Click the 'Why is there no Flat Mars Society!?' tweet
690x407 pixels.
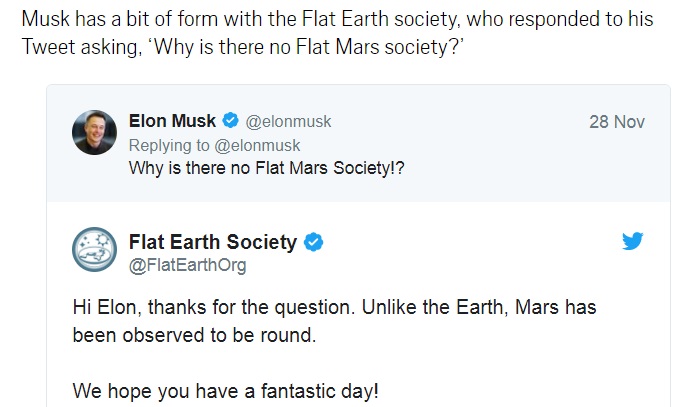pos(266,168)
